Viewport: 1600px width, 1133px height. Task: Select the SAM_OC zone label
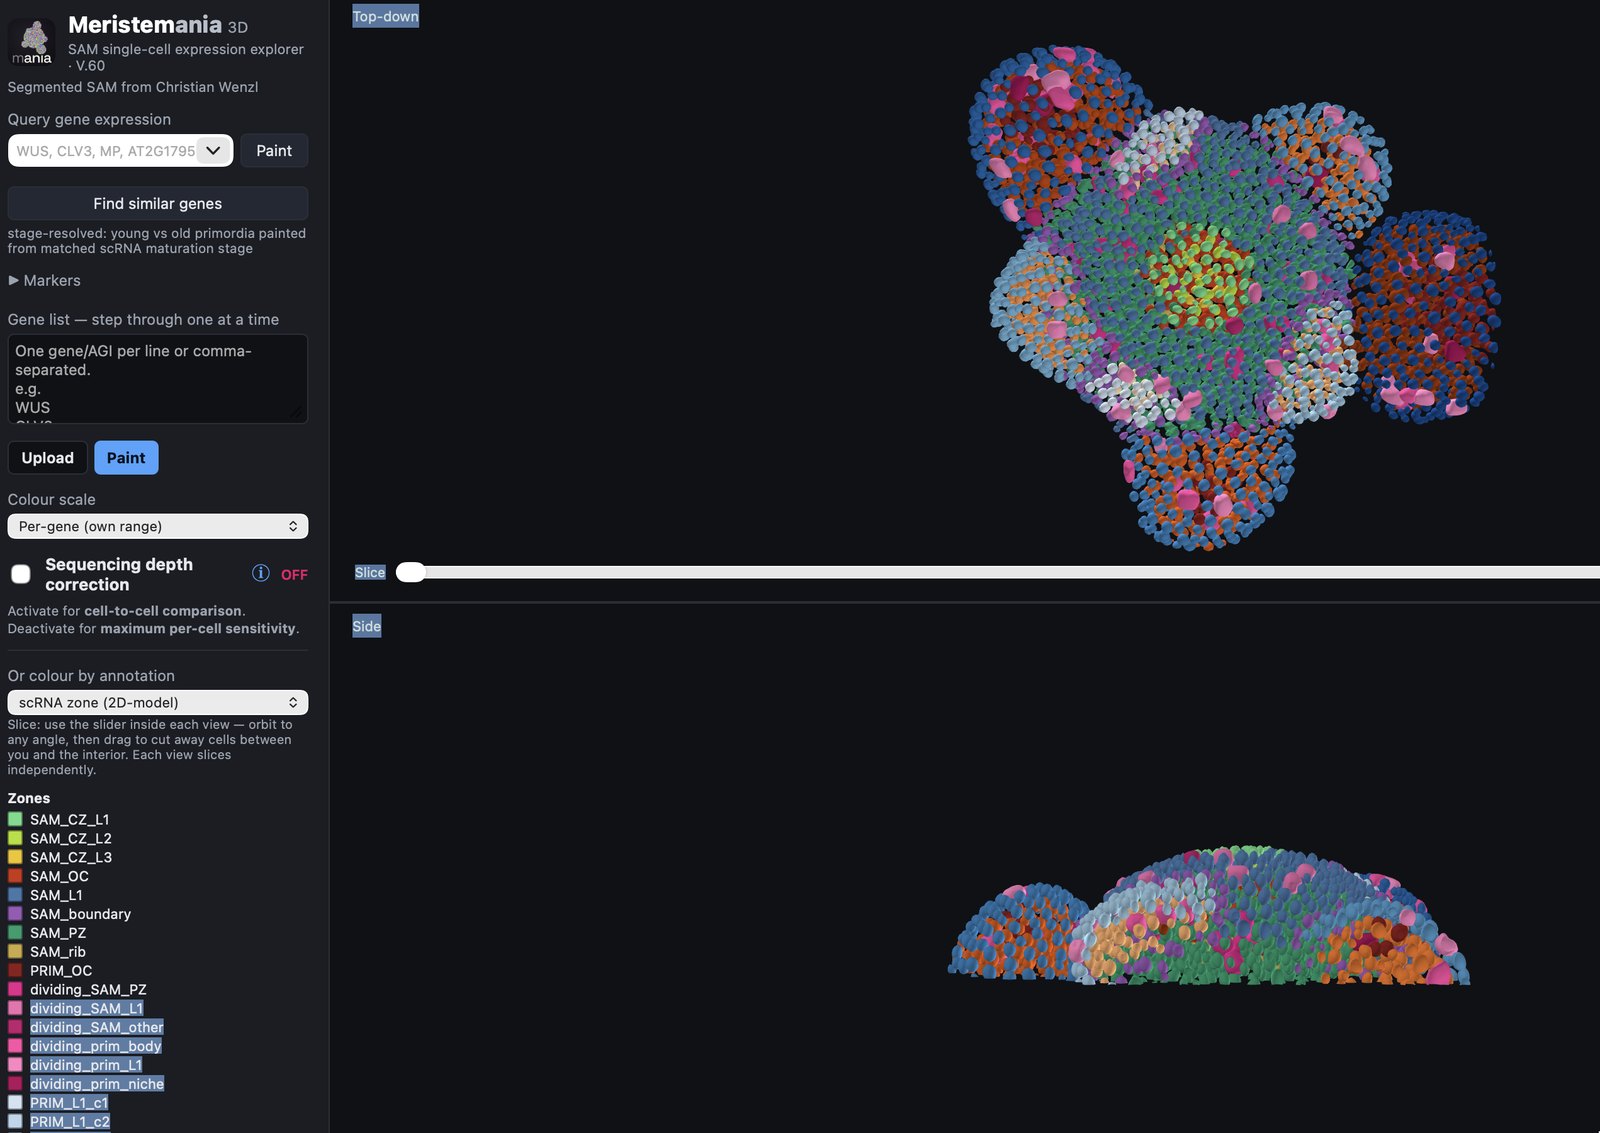pos(59,876)
